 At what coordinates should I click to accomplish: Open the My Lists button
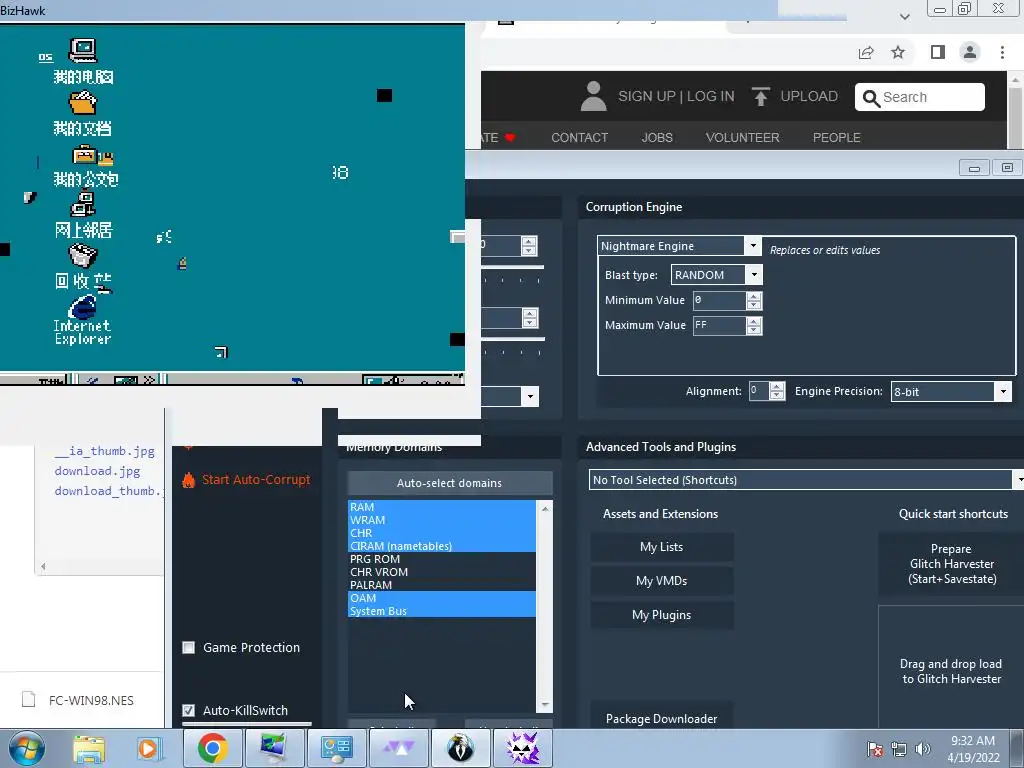click(x=662, y=547)
